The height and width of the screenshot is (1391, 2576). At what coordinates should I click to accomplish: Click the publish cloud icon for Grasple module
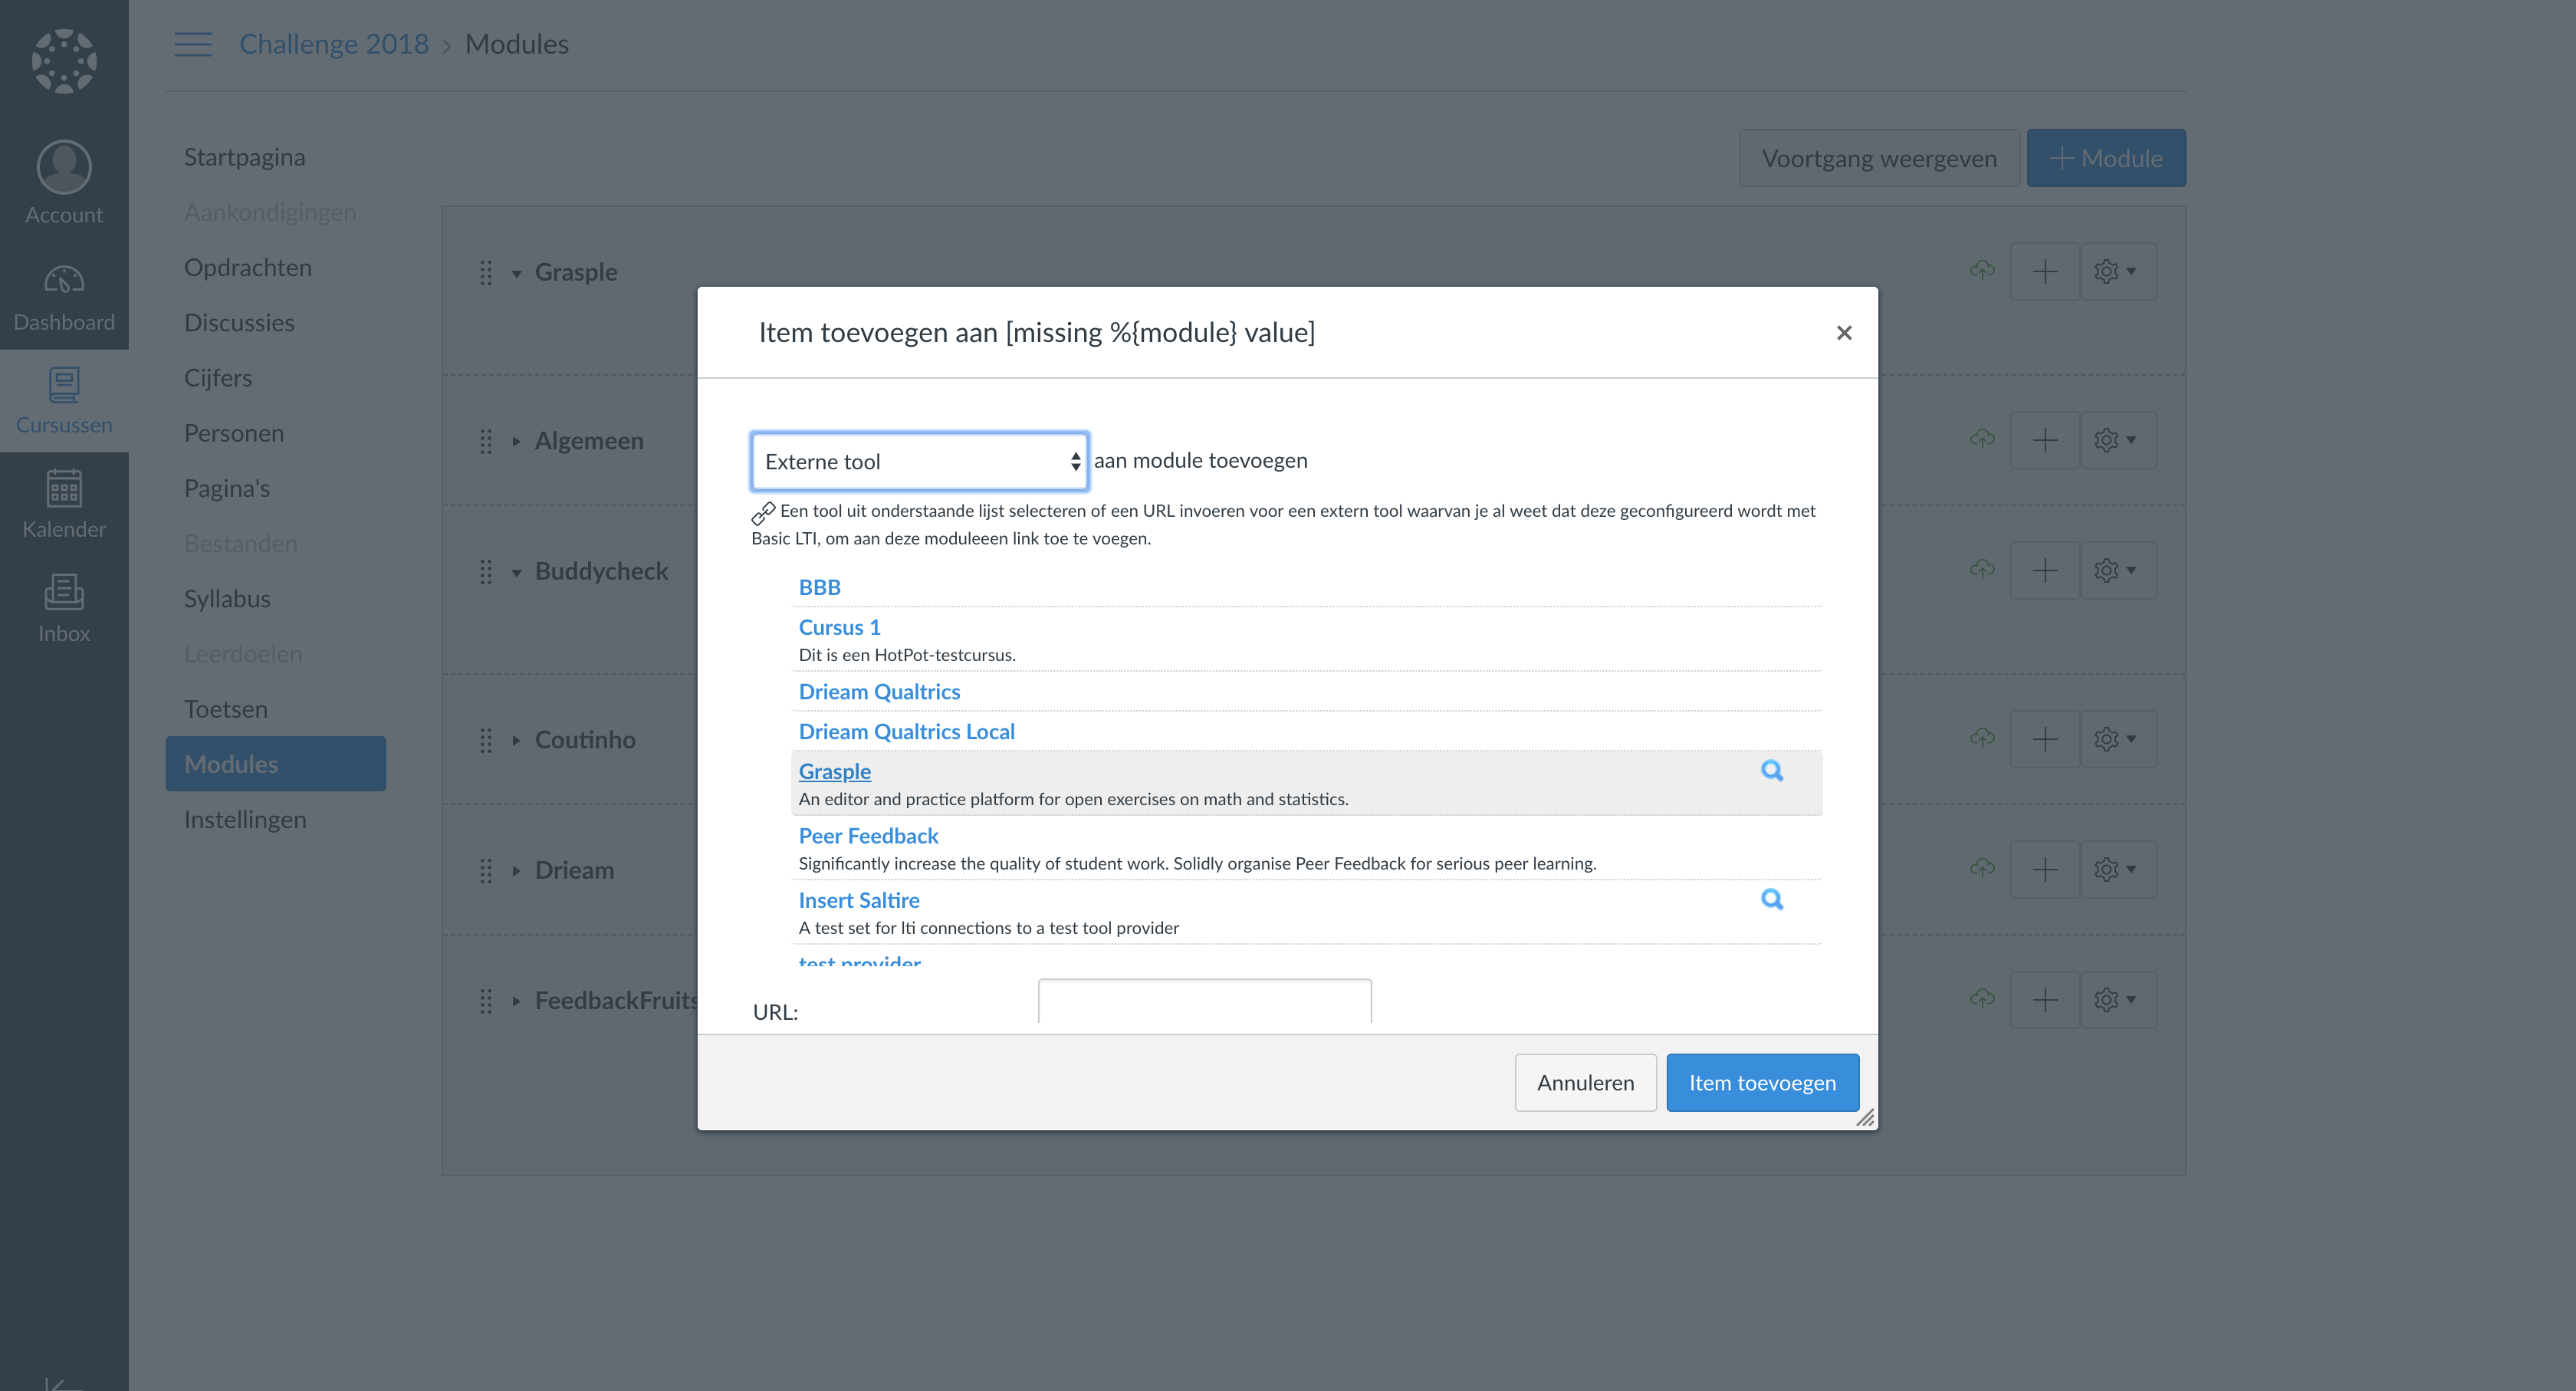(1982, 270)
